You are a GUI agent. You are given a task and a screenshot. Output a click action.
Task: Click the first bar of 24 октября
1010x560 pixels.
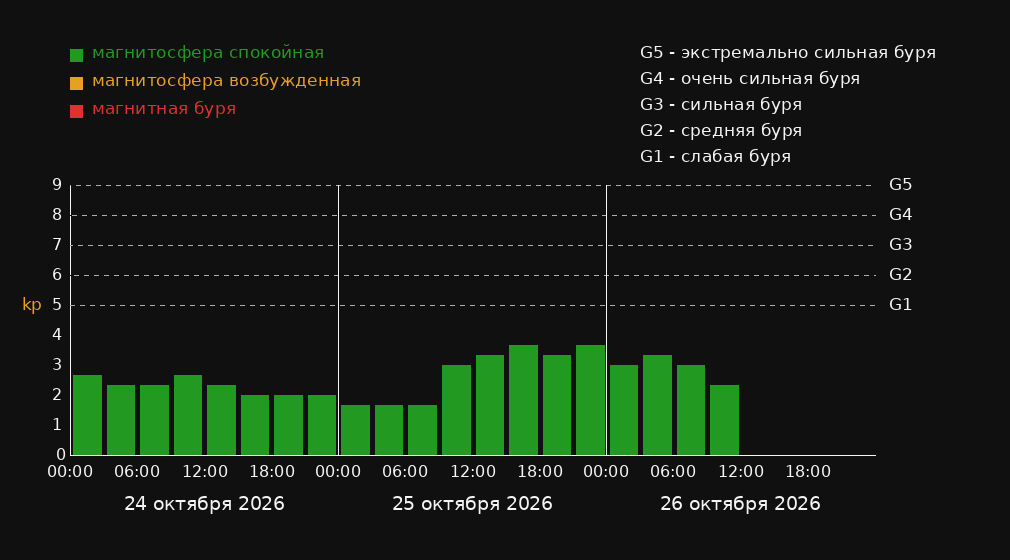coord(88,415)
